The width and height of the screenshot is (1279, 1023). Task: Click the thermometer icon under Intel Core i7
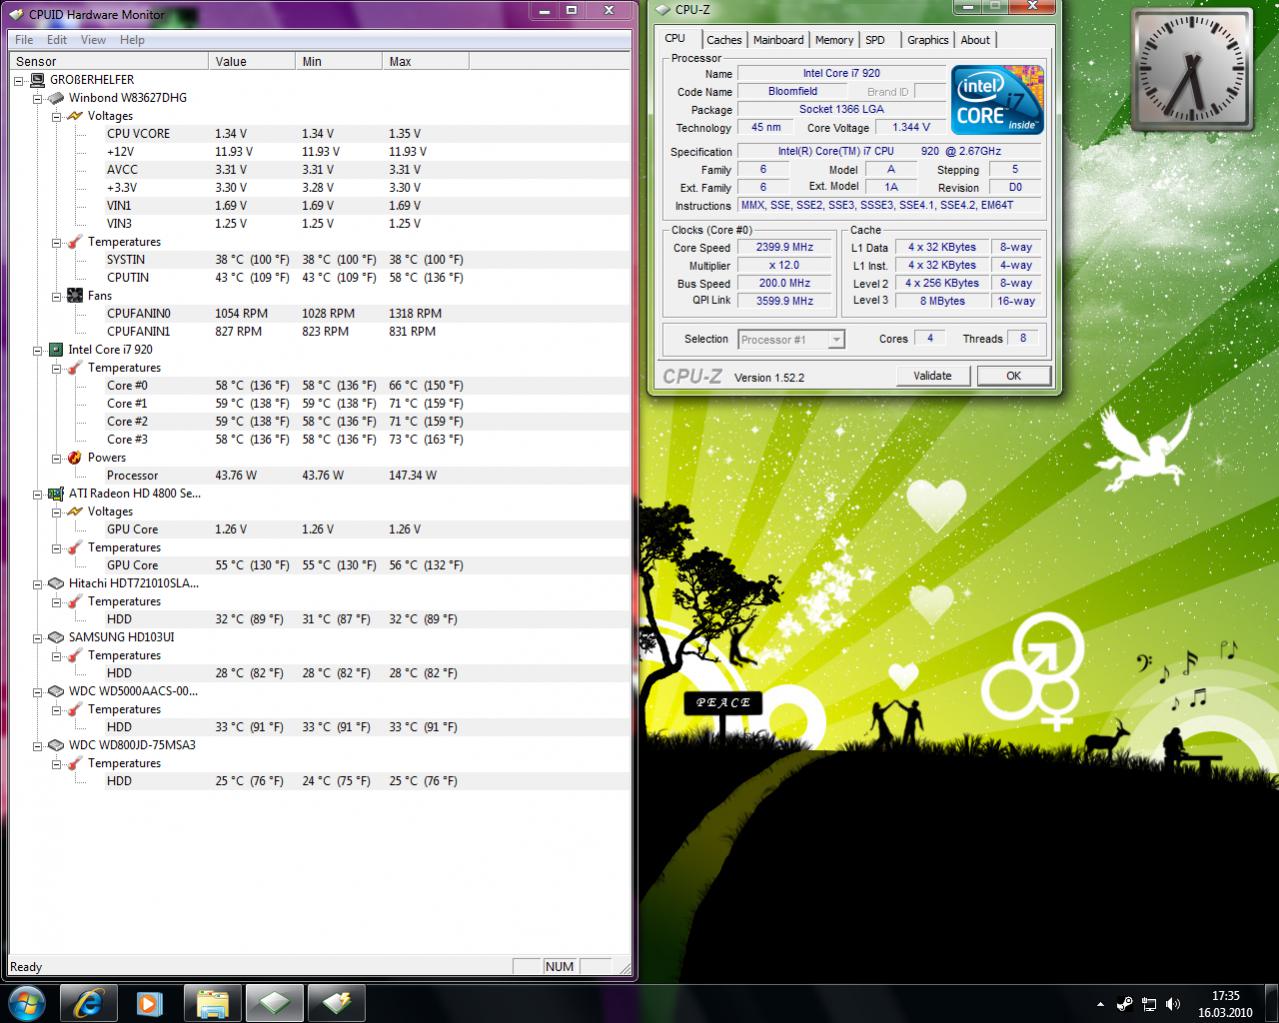click(75, 368)
